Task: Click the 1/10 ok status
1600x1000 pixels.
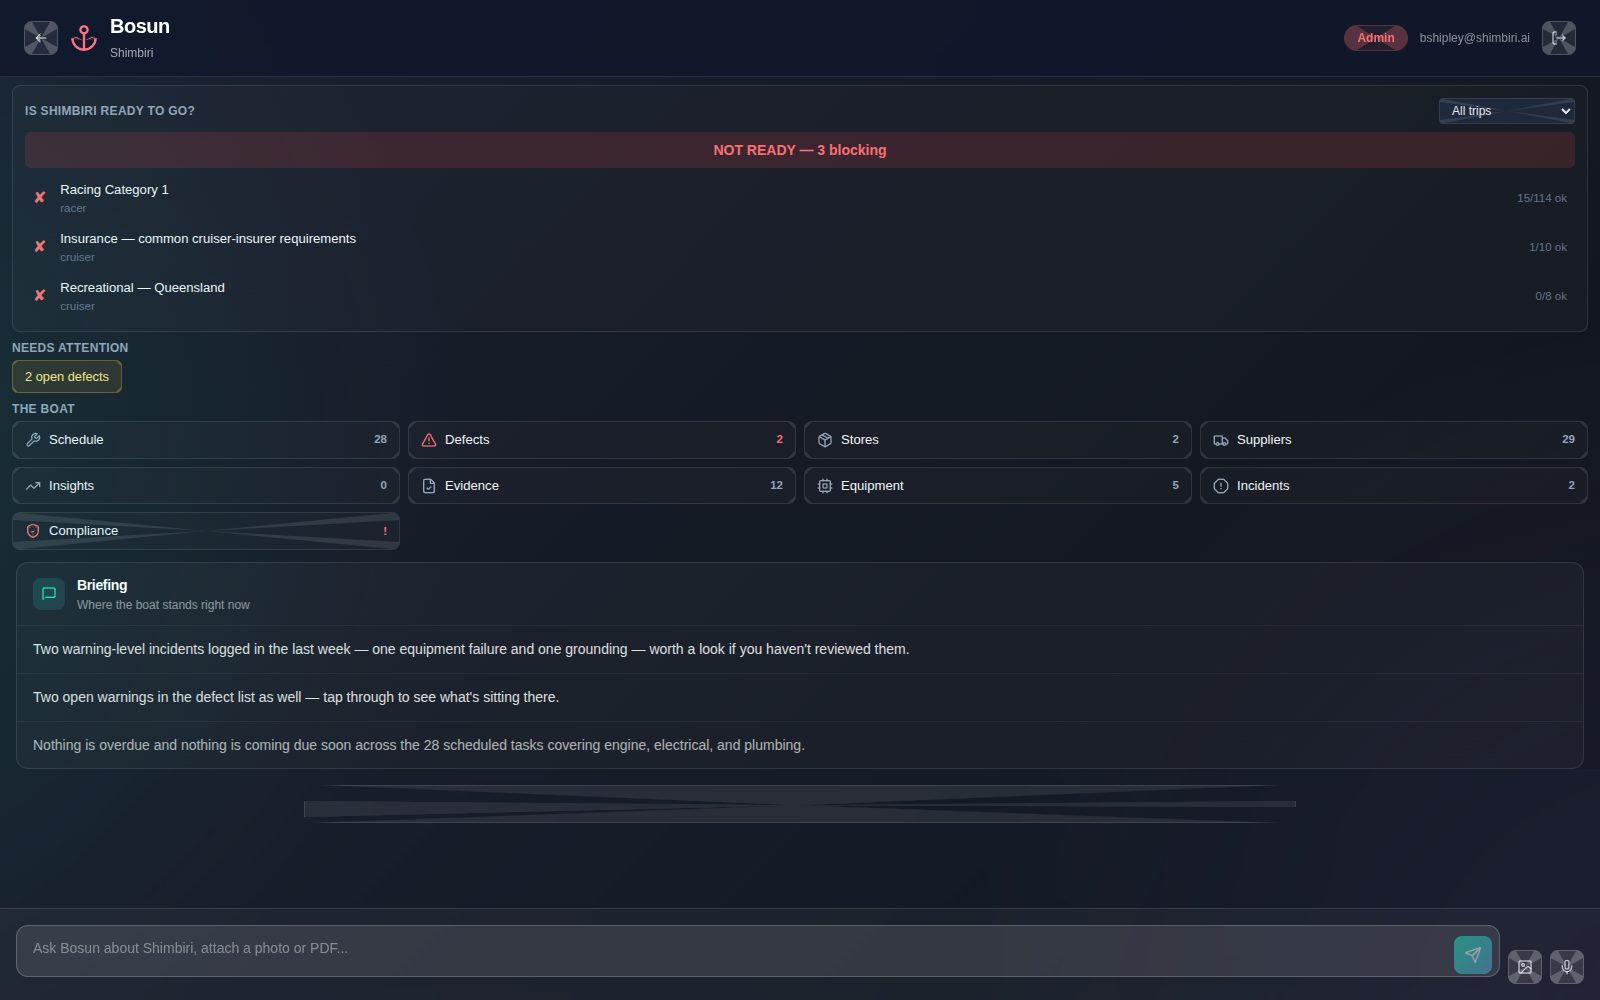Action: (x=1548, y=247)
